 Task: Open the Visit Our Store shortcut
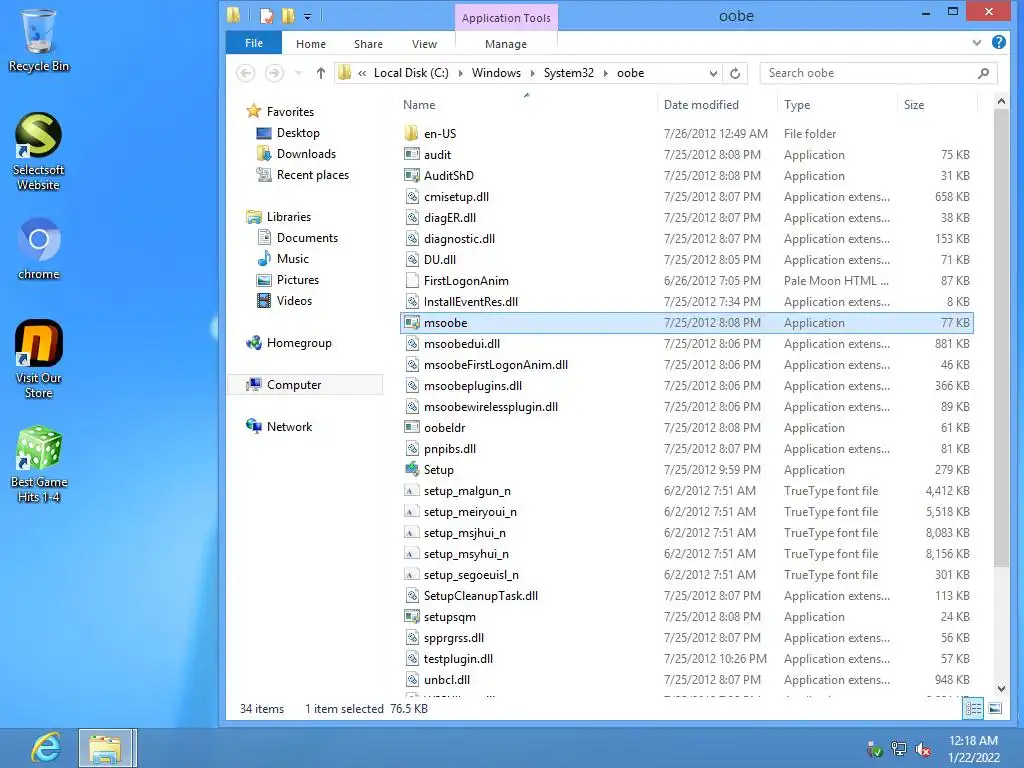pyautogui.click(x=39, y=343)
